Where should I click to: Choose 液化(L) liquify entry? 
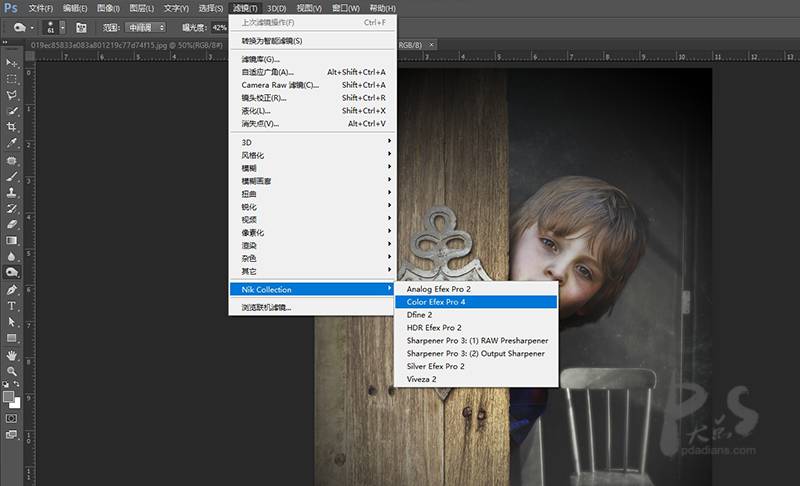point(312,111)
